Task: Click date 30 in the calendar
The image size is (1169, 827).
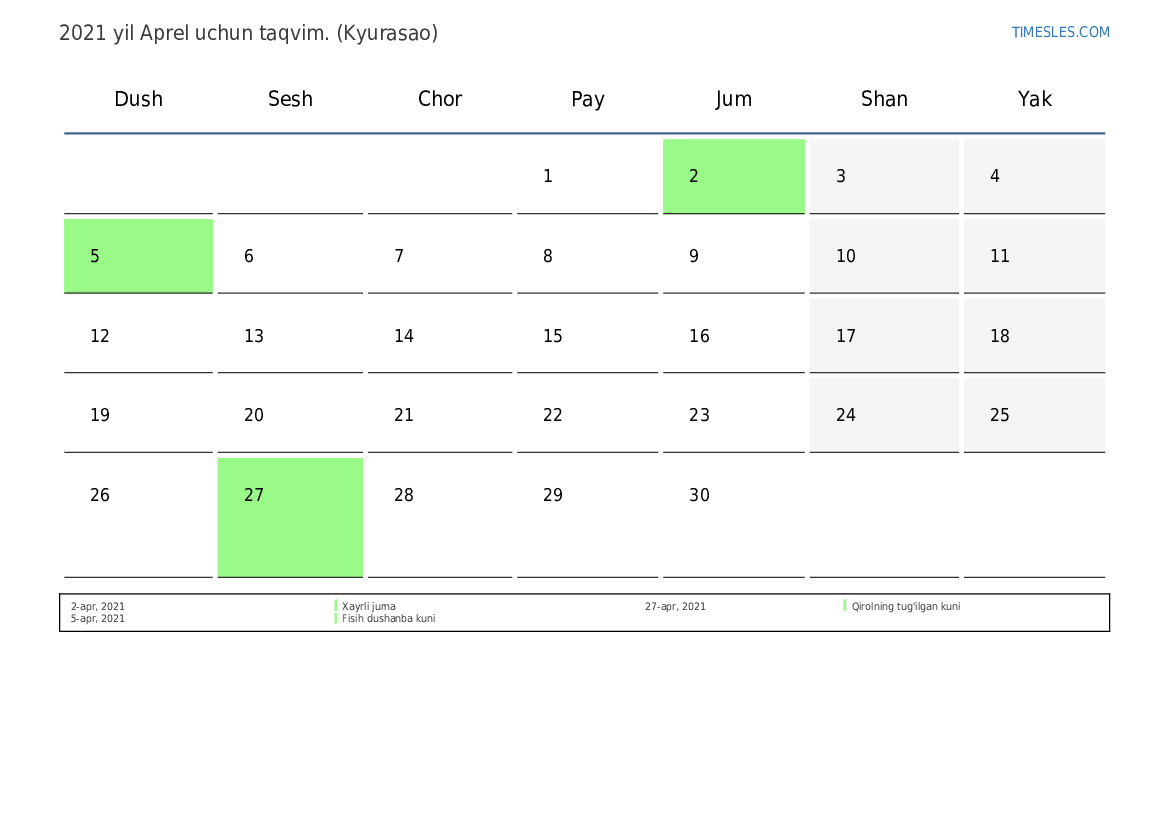Action: pos(734,518)
